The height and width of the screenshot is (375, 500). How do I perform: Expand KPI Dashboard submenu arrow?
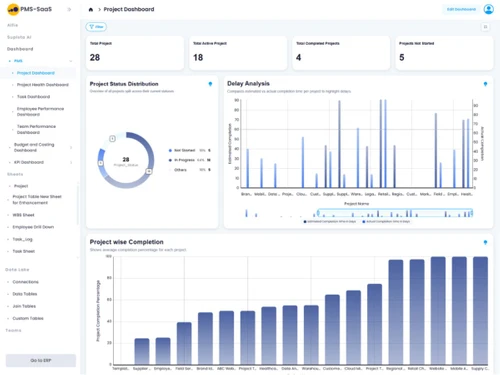point(71,162)
